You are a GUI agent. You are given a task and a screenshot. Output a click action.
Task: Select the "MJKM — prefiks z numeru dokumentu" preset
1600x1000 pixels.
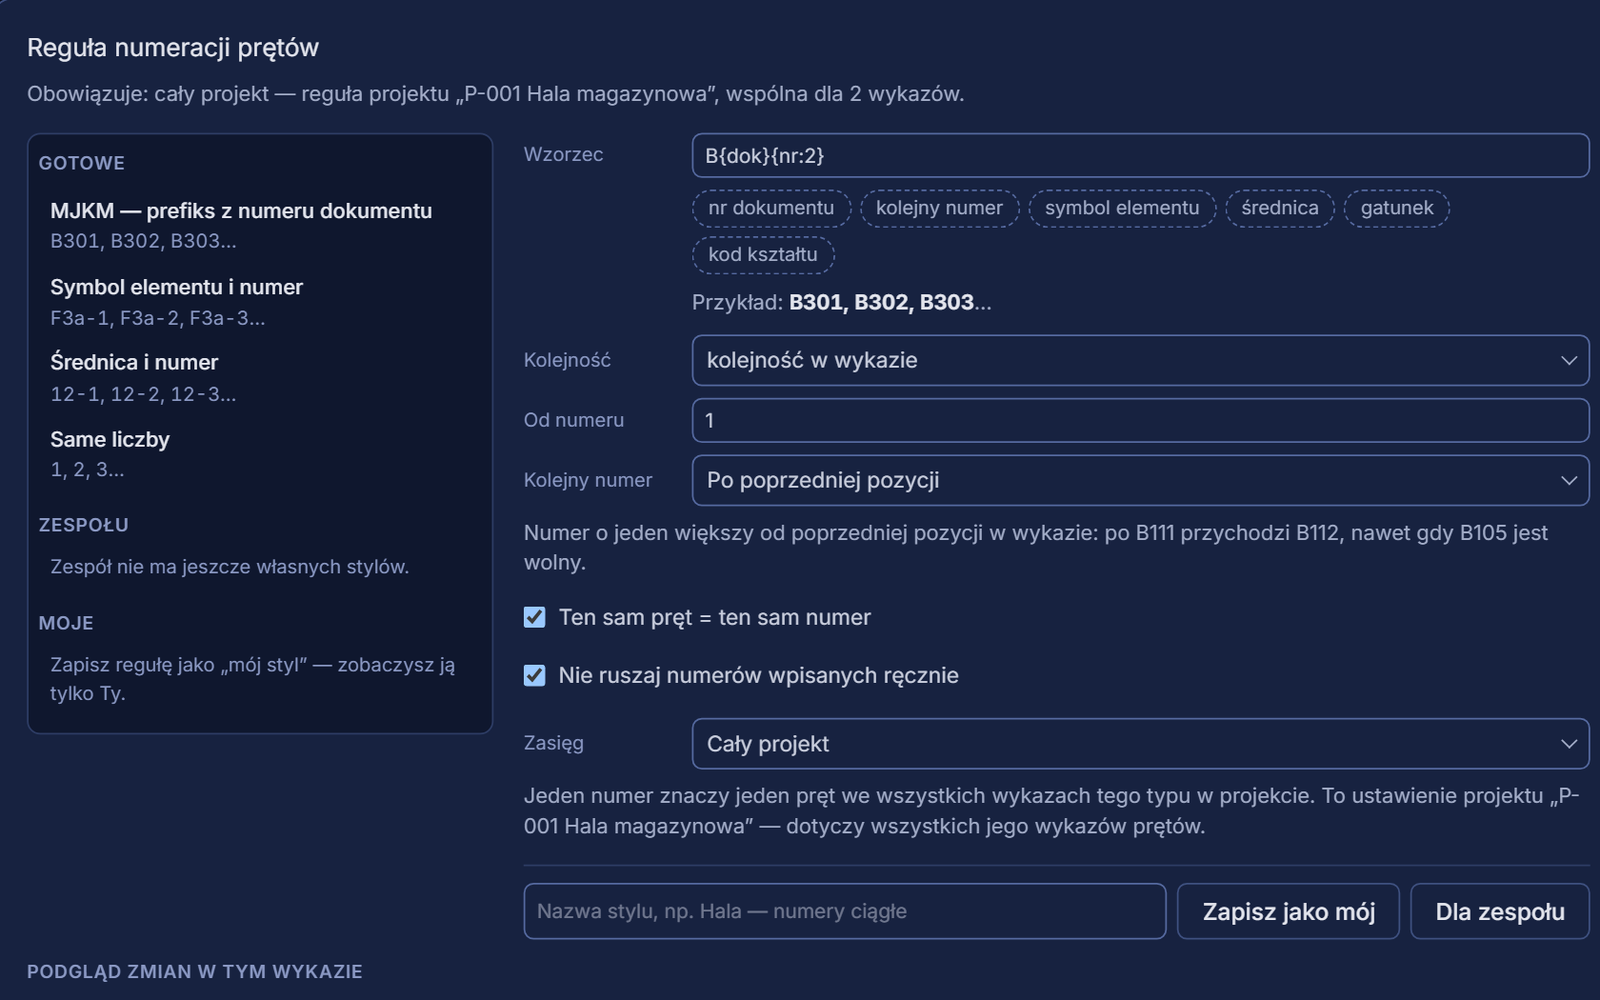tap(259, 225)
